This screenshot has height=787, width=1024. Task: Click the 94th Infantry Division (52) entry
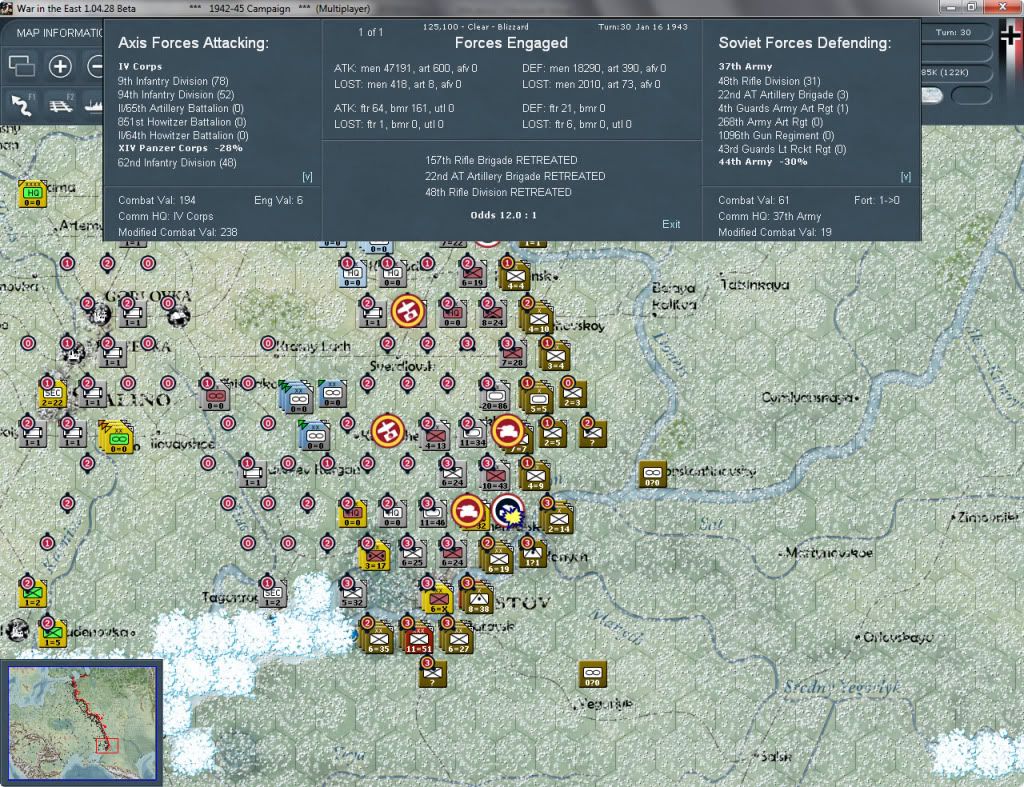pyautogui.click(x=176, y=95)
